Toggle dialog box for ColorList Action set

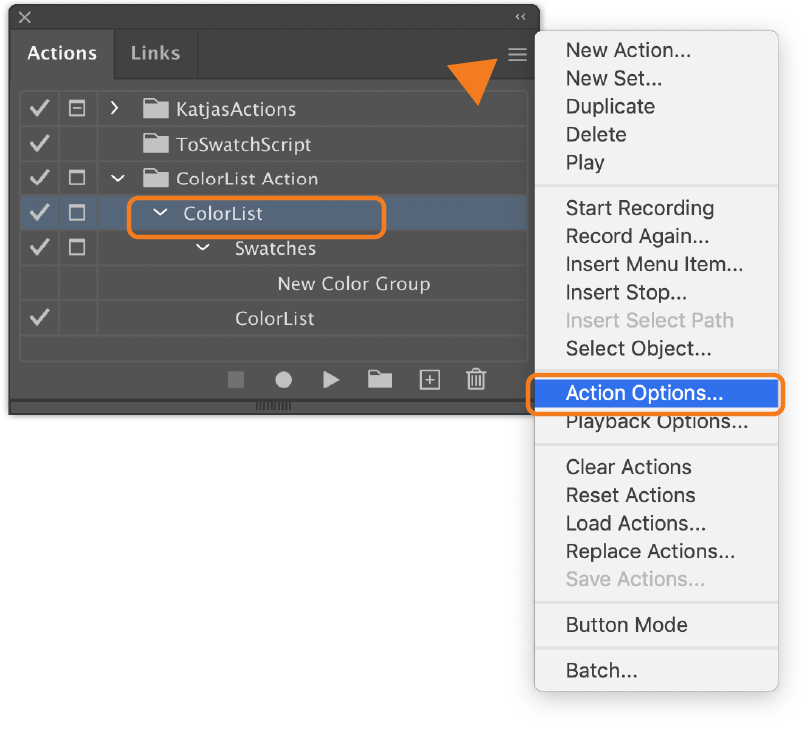pyautogui.click(x=77, y=178)
